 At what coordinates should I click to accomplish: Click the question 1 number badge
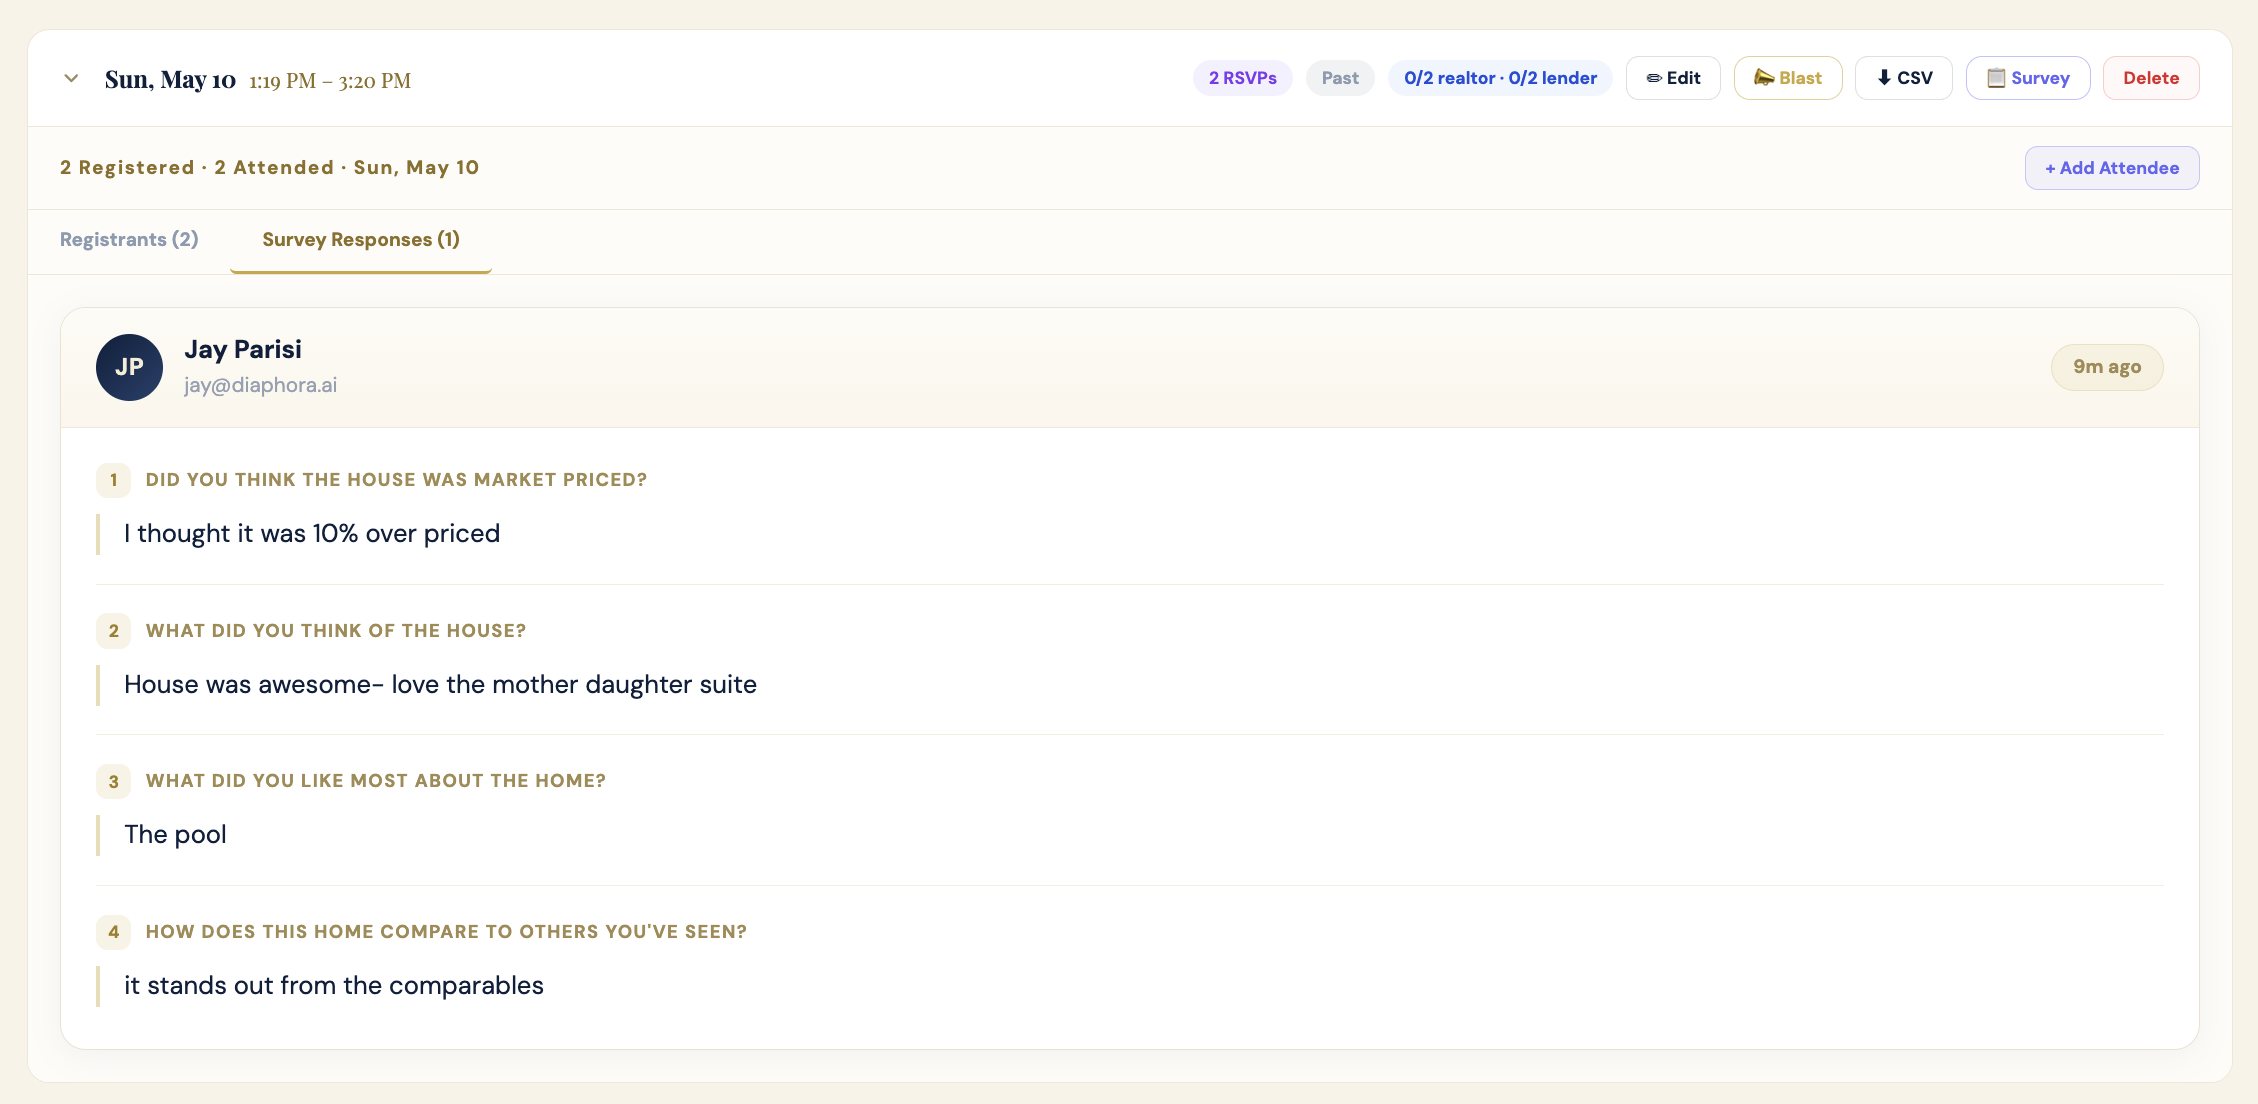(x=113, y=480)
